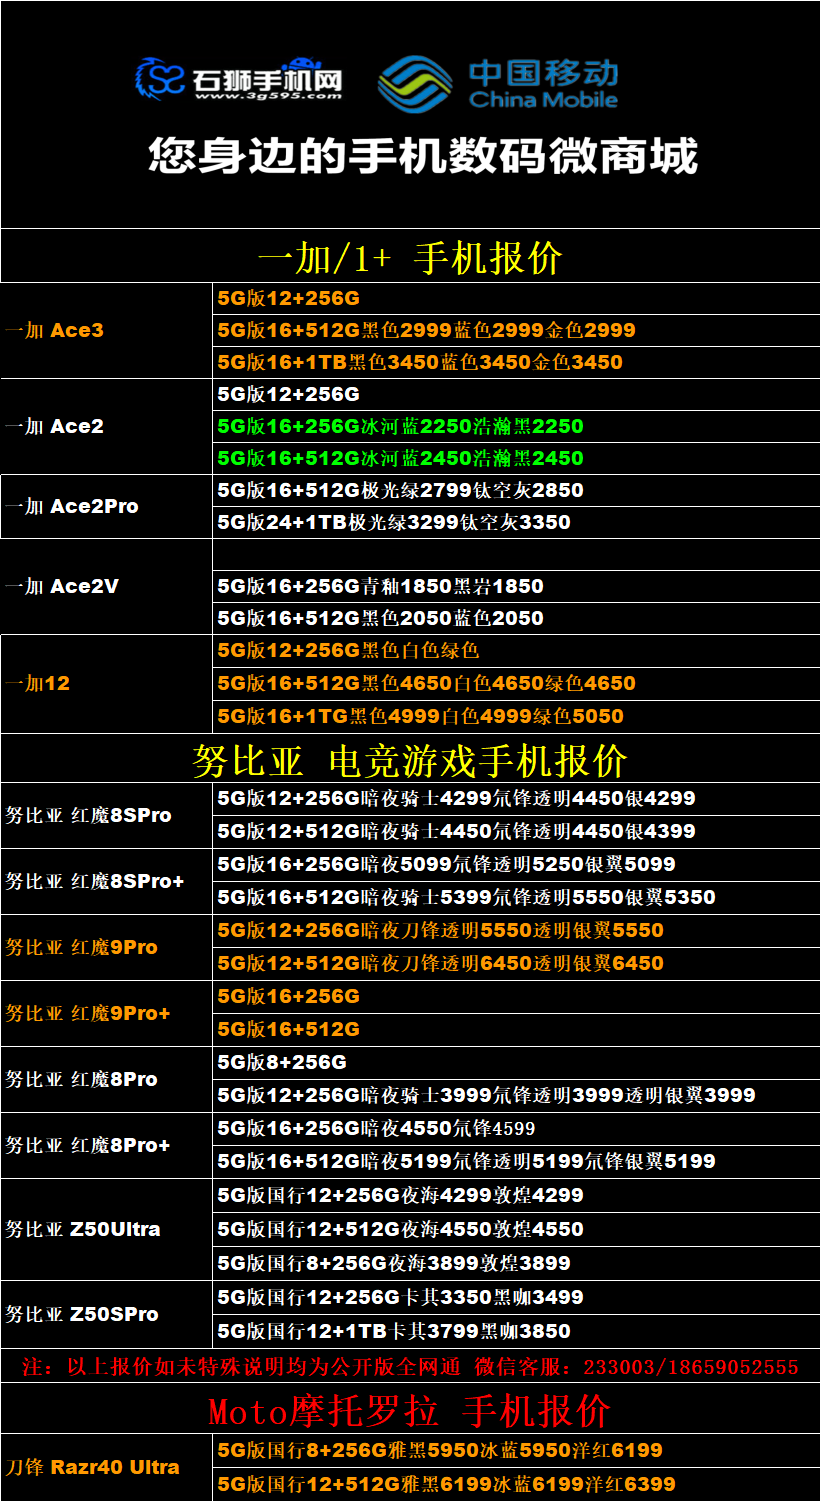821x1502 pixels.
Task: Click Ace3 5G版12+256G row
Action: [517, 298]
